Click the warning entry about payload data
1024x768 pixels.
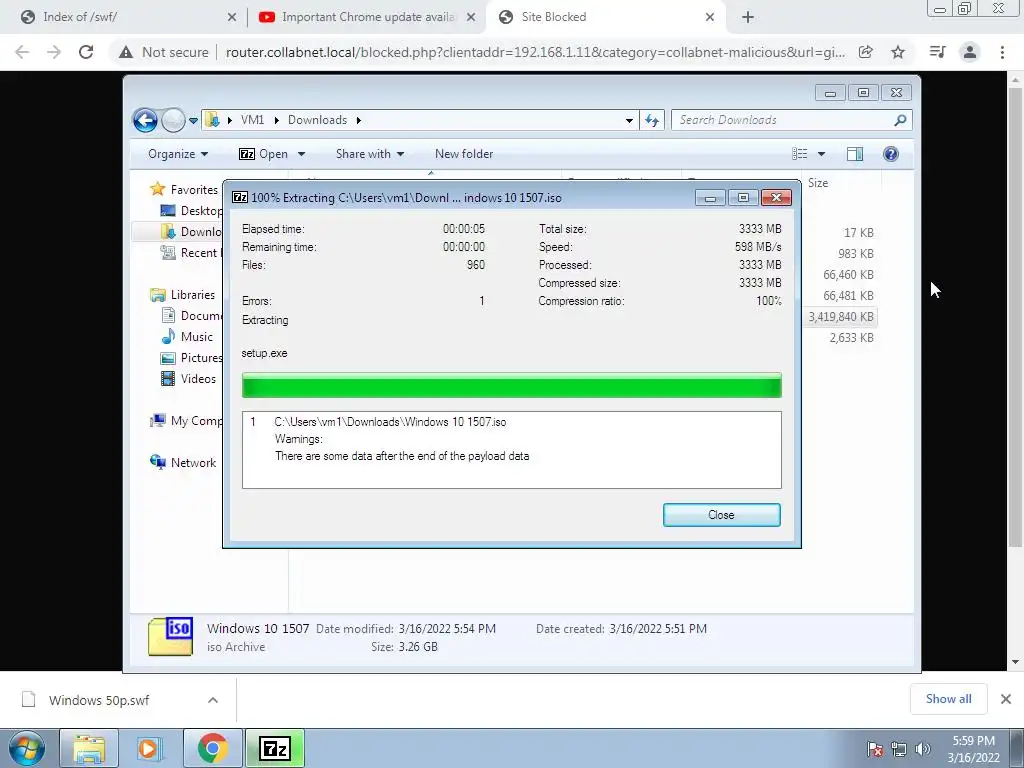[402, 456]
